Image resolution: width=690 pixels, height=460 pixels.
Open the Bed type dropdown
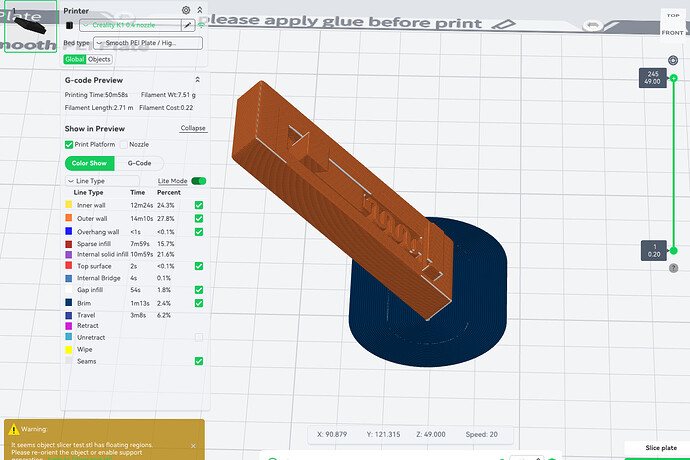click(x=146, y=42)
